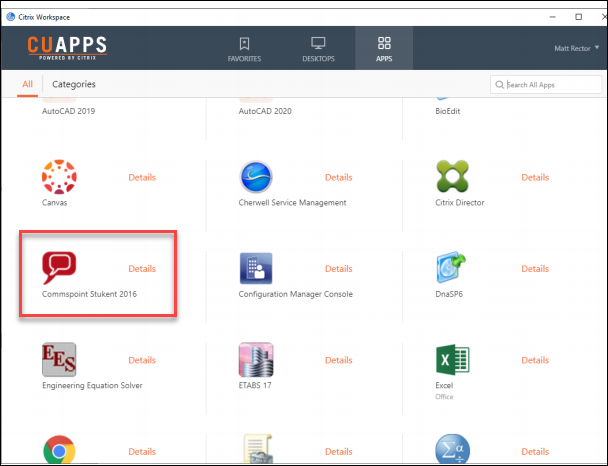This screenshot has width=608, height=466.
Task: View Details for Engineering Equation Solver
Action: 142,360
